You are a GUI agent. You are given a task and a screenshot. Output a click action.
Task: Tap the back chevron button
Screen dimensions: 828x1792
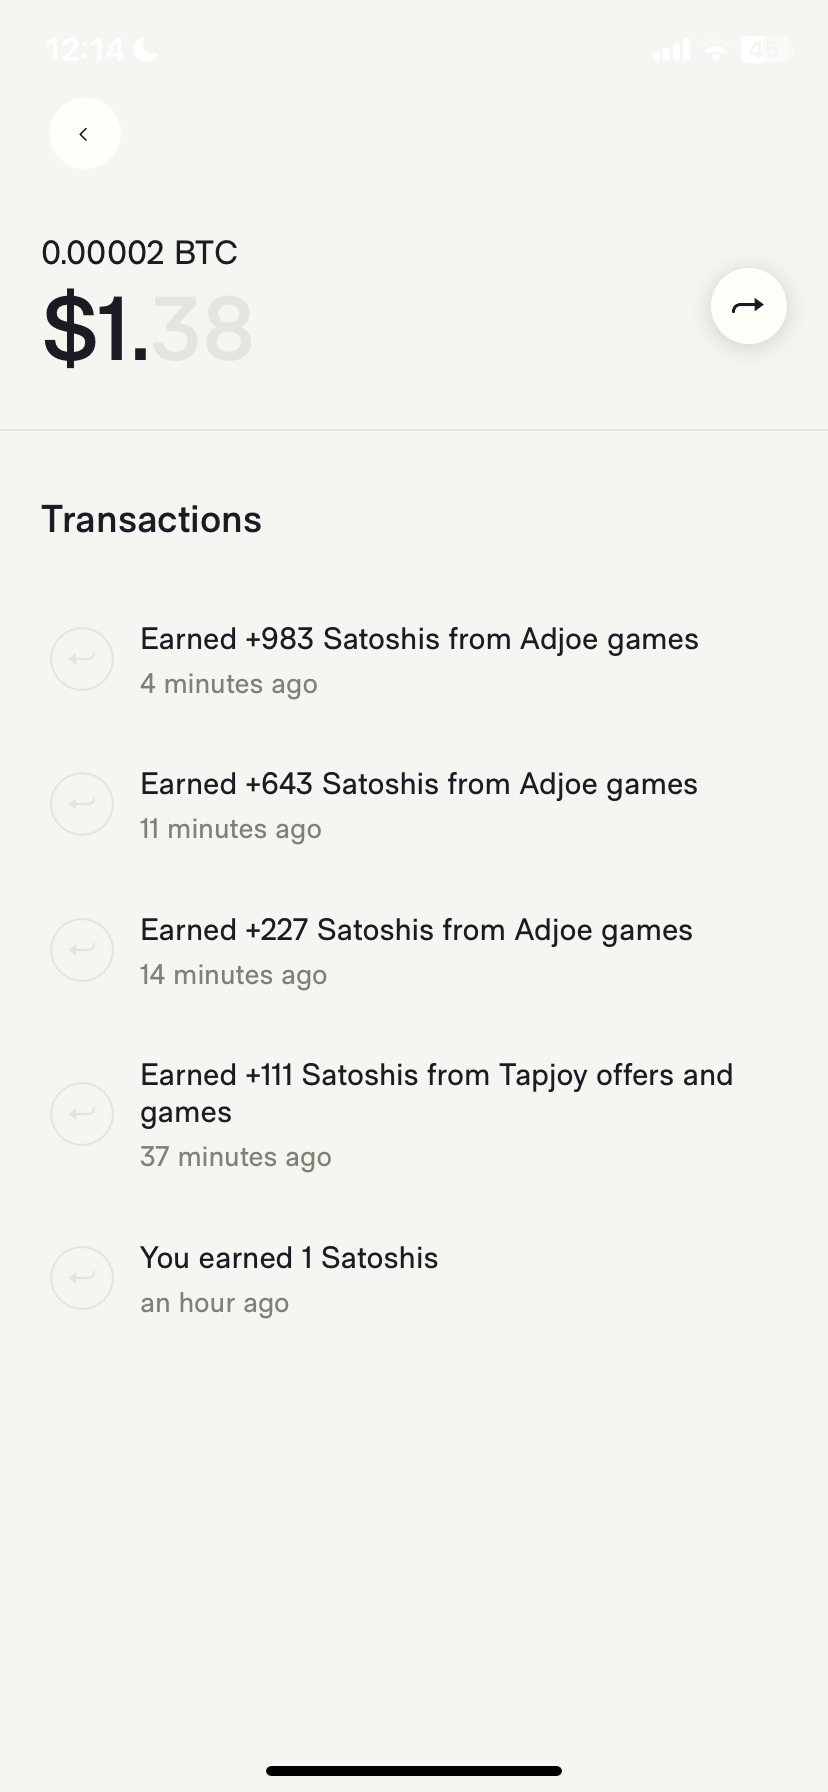84,134
